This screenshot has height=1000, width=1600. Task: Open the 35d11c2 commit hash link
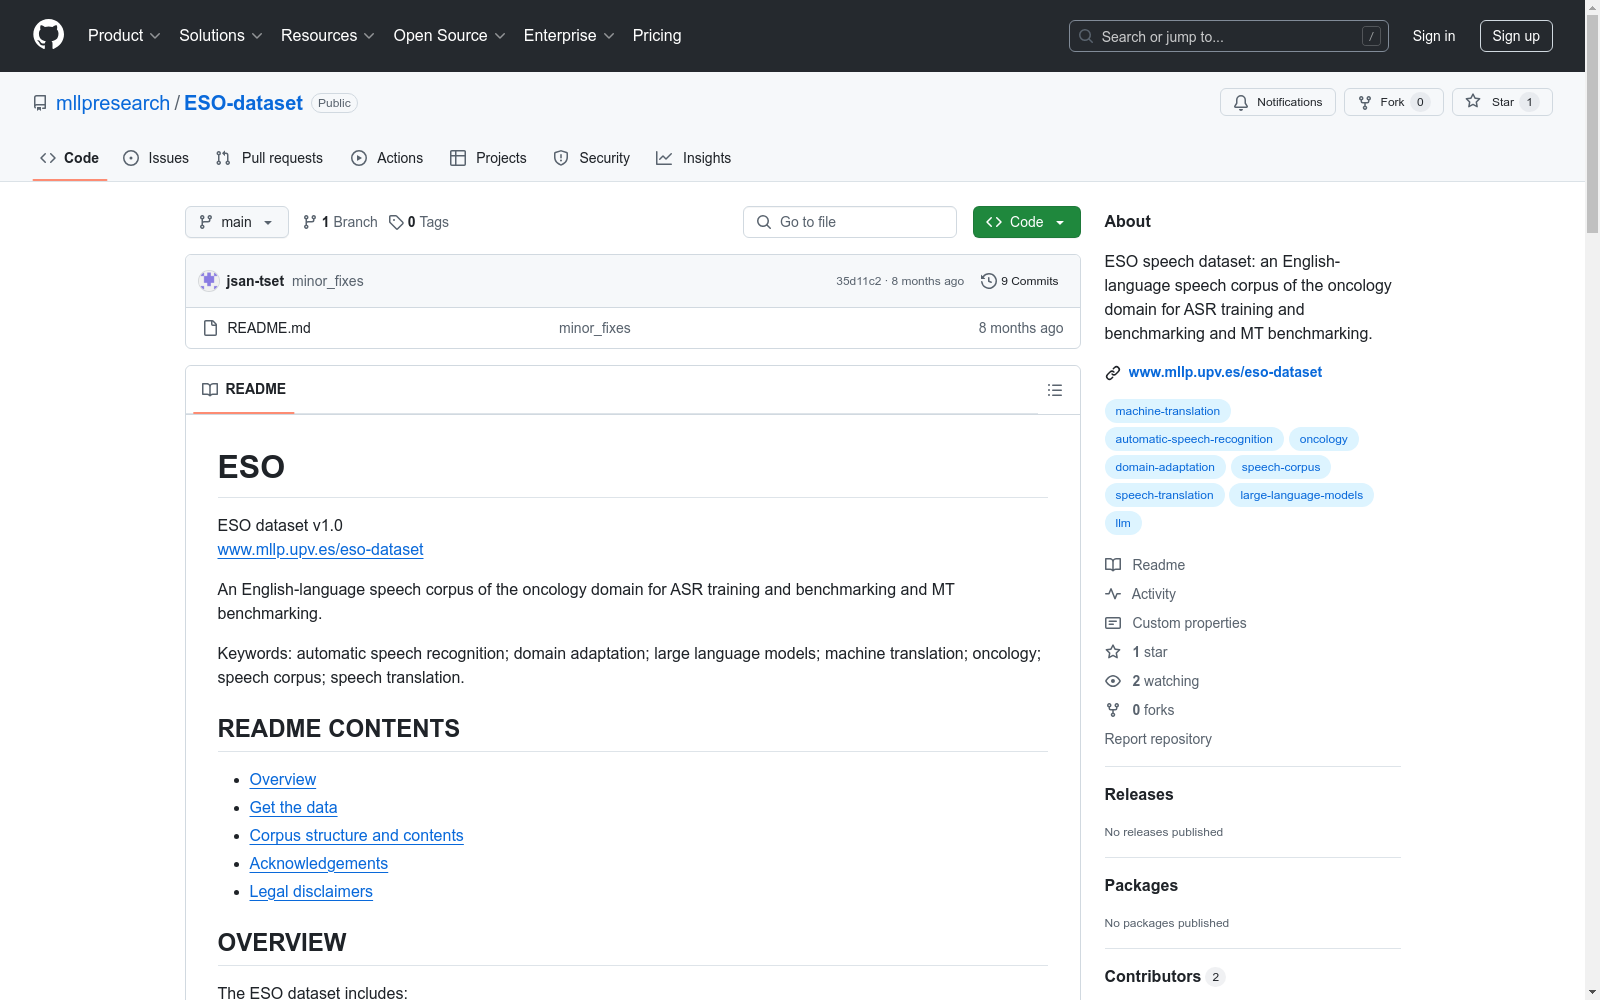859,281
